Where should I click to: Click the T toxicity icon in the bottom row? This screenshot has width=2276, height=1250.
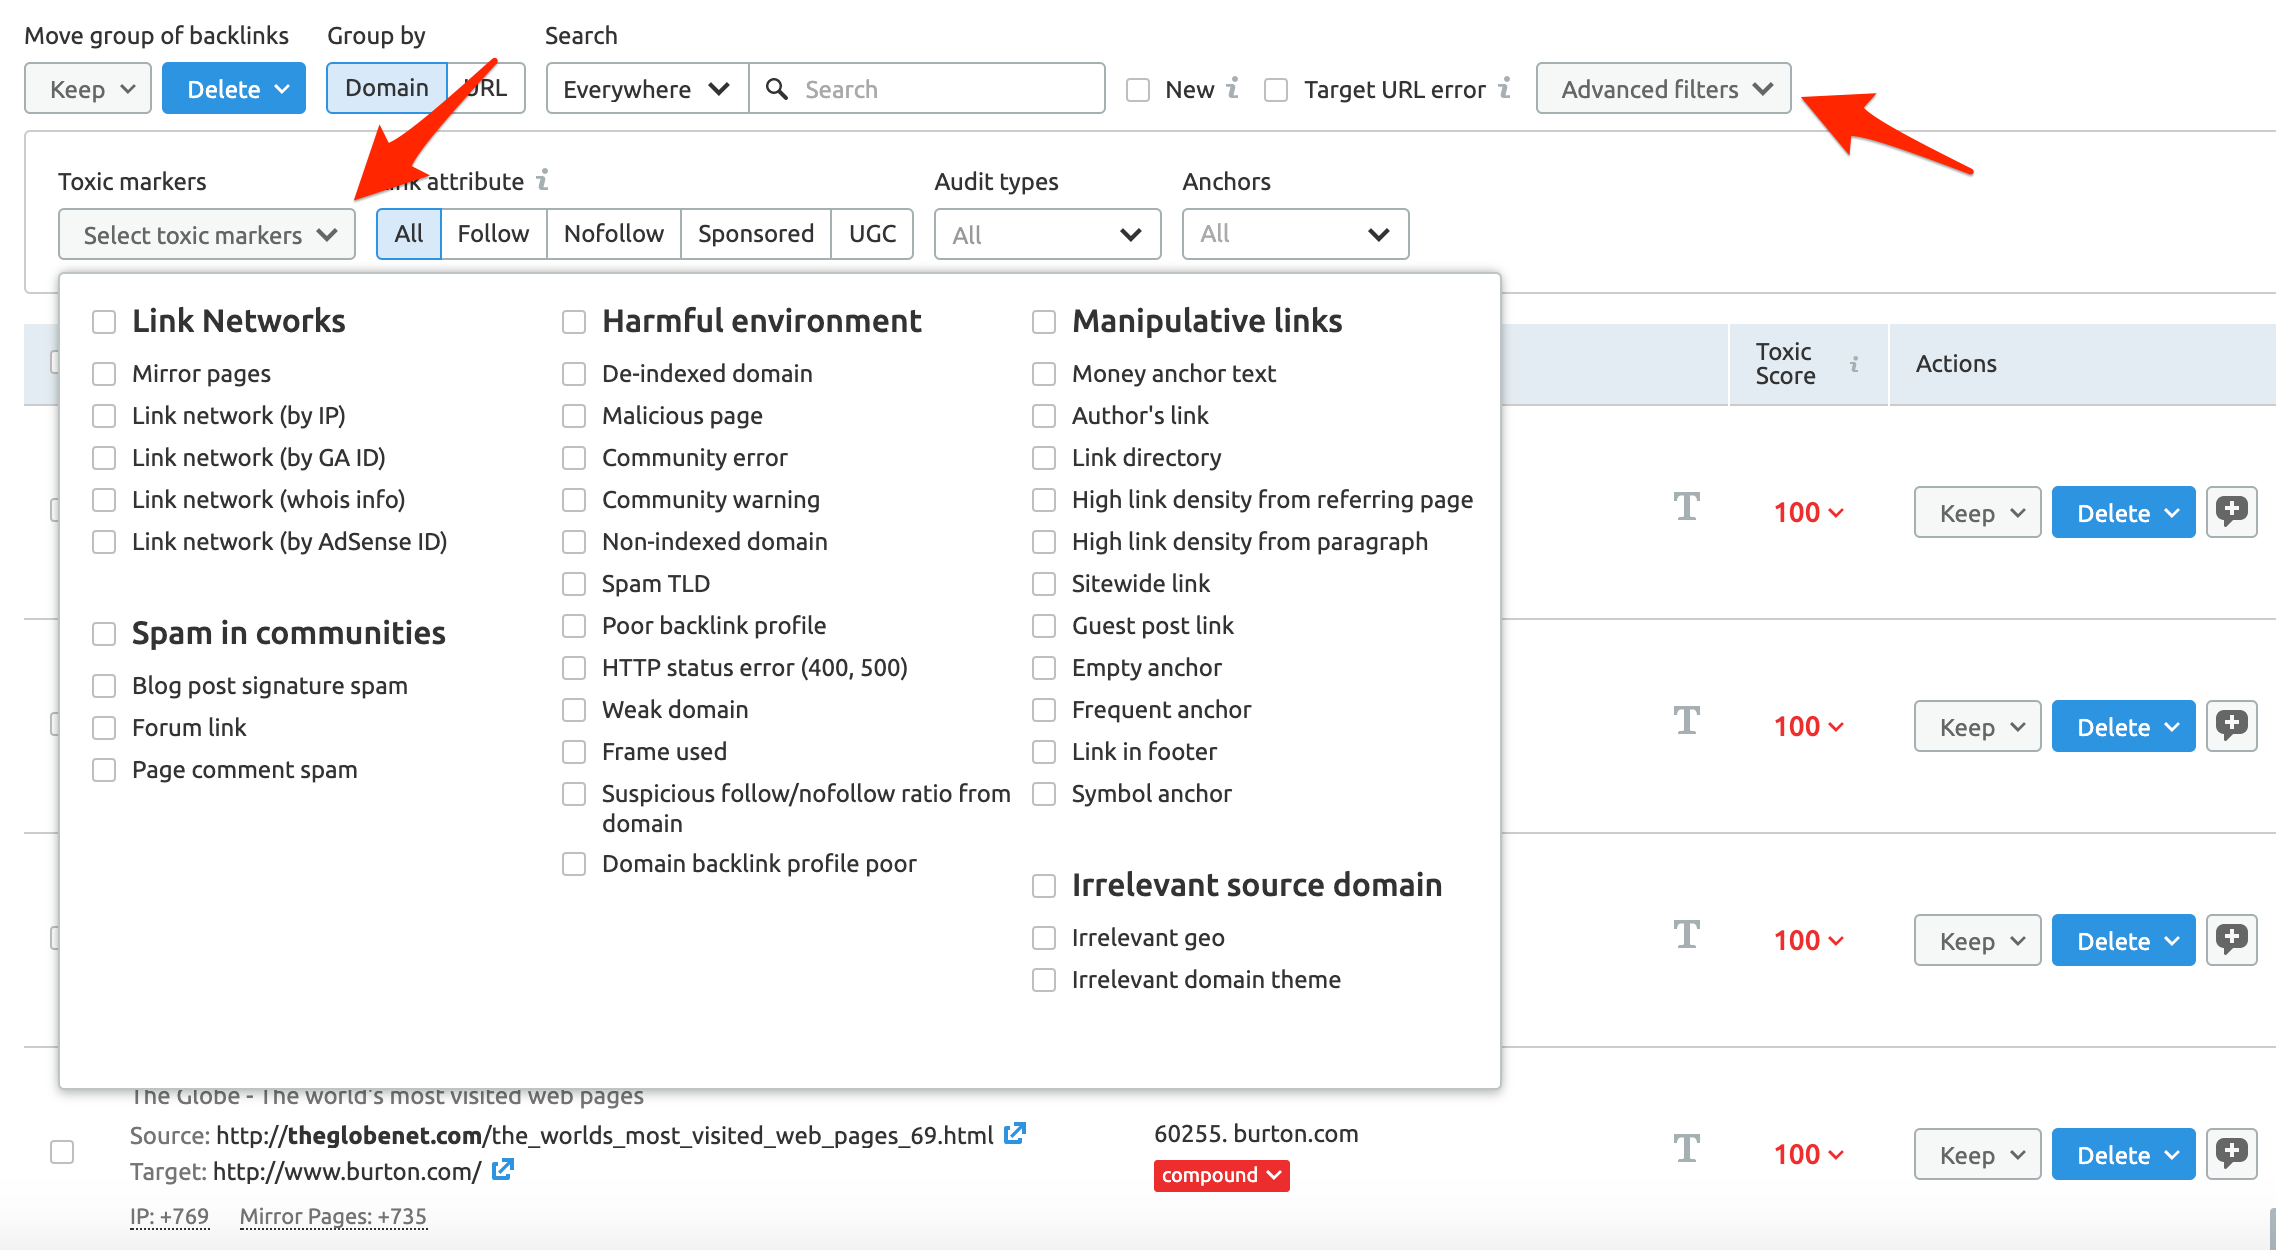point(1687,1153)
